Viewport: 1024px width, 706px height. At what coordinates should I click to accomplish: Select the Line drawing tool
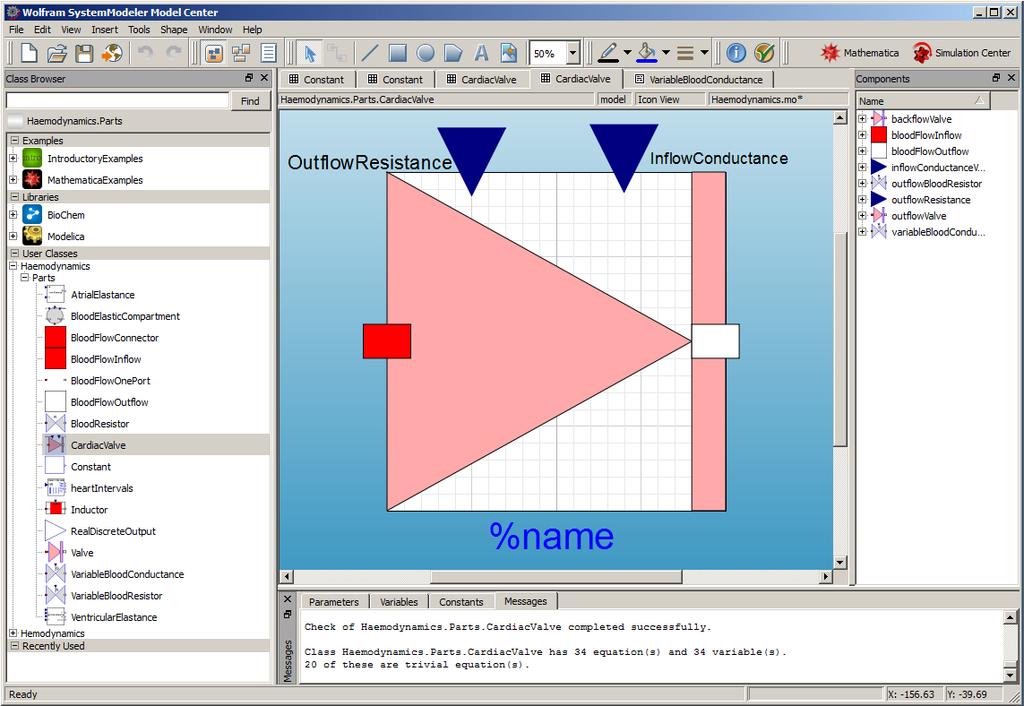pos(370,53)
